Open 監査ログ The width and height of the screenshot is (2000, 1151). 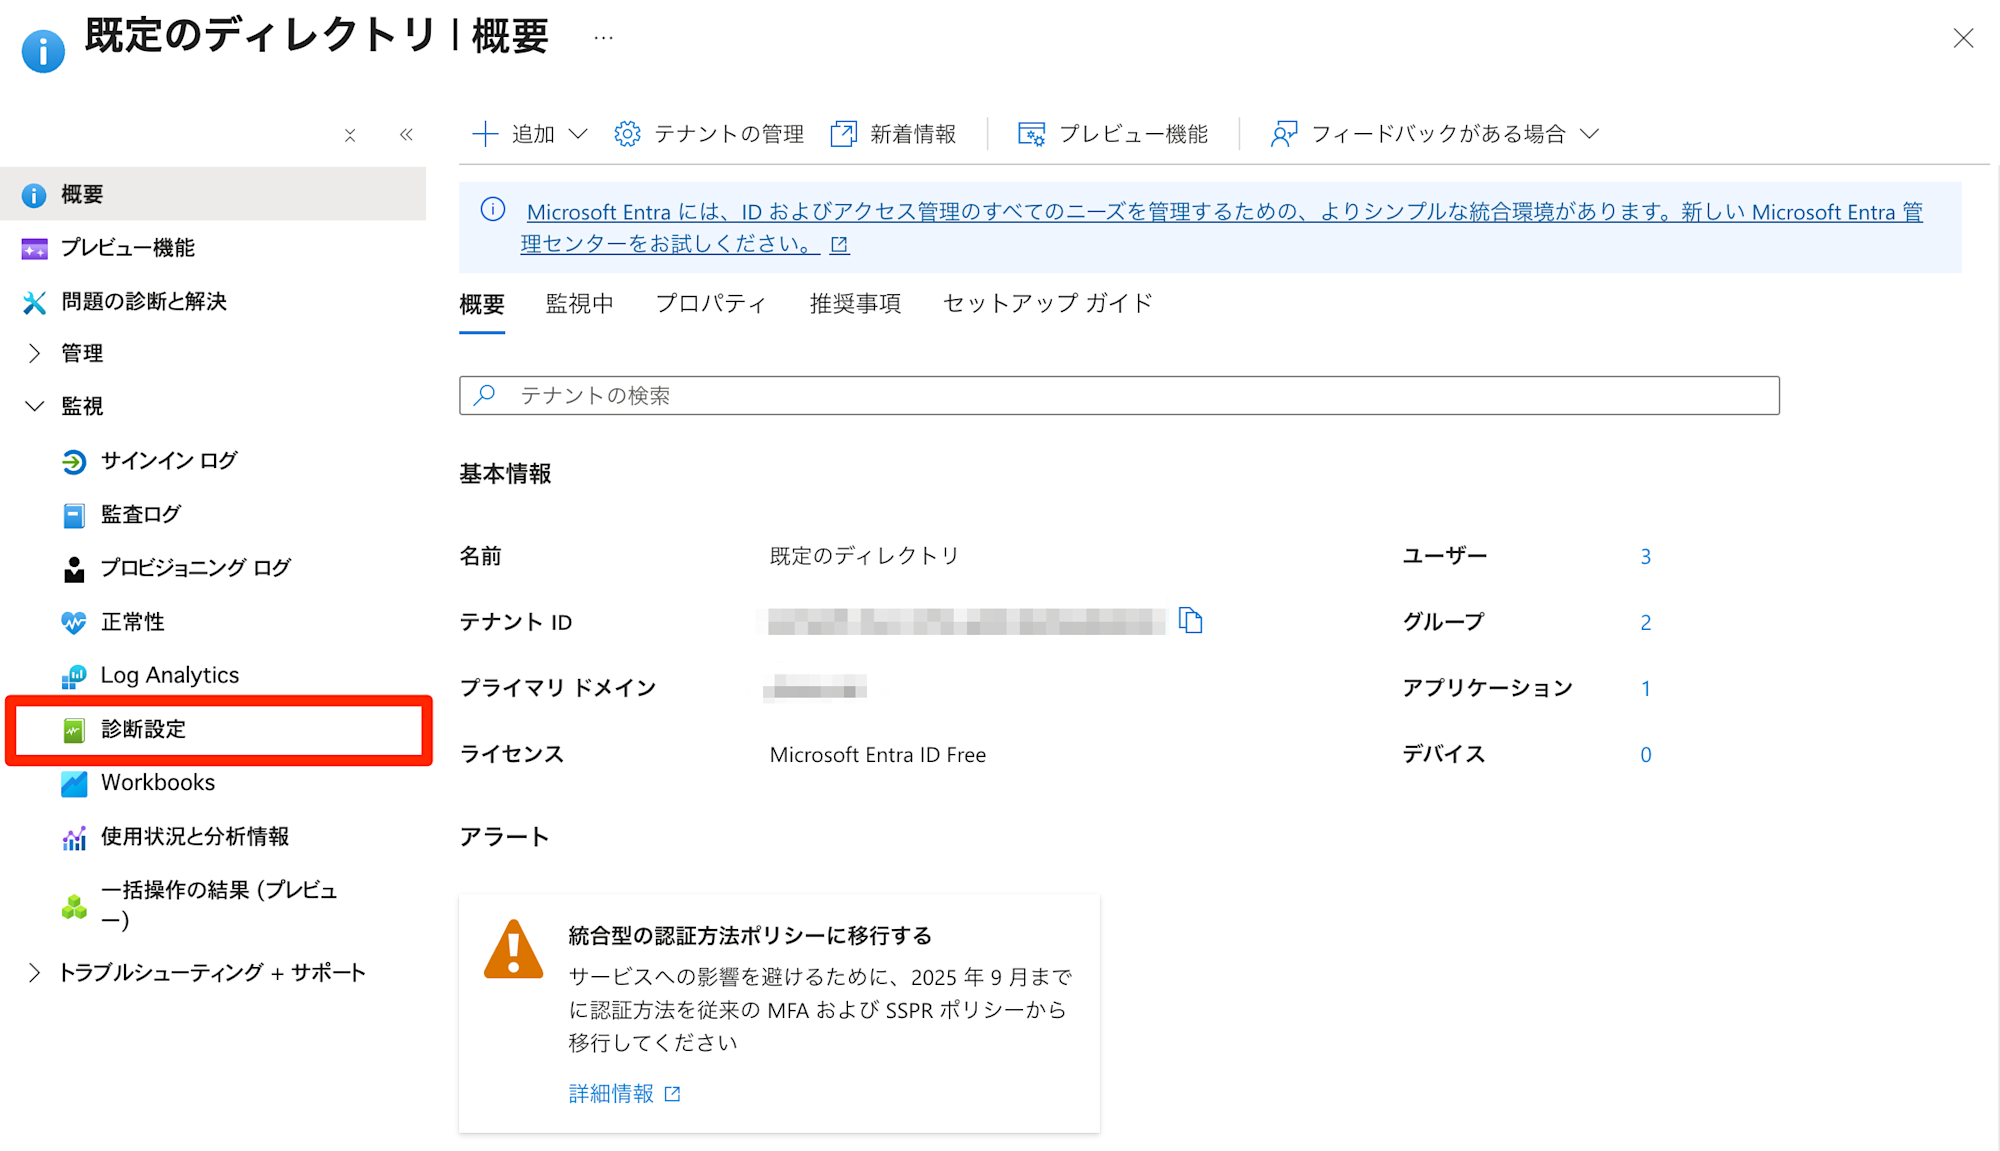point(141,515)
